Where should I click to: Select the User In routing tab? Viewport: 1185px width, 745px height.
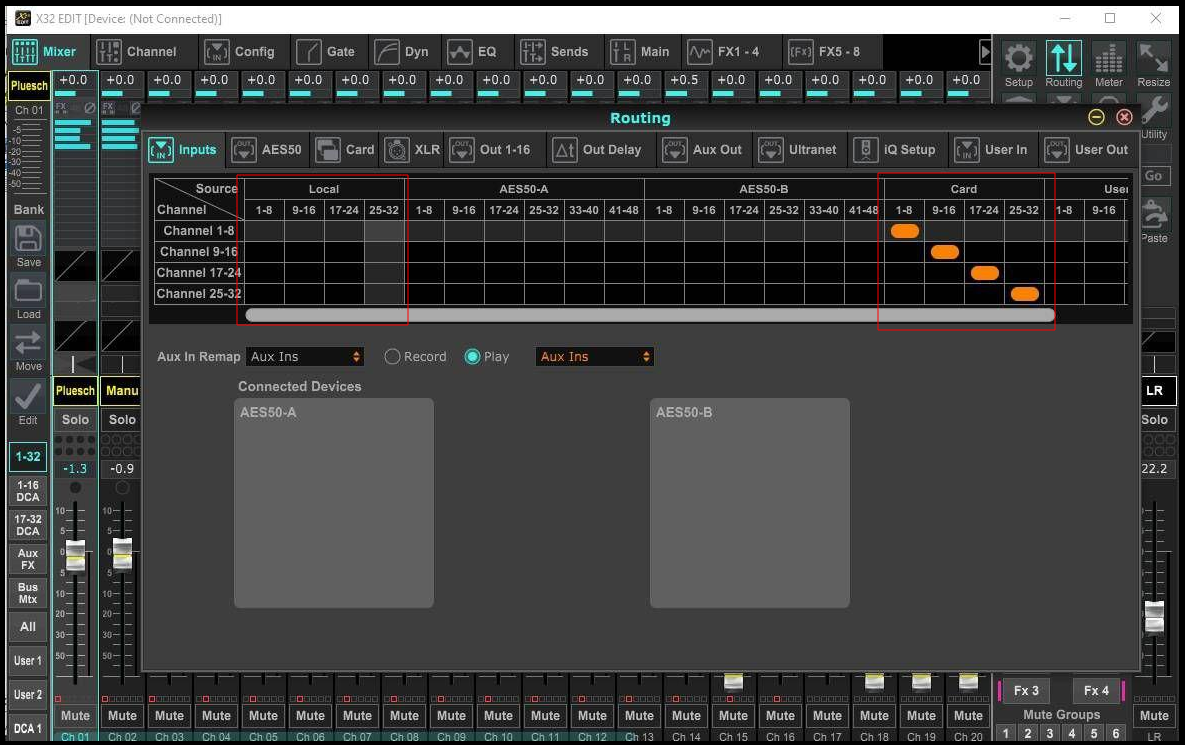[x=992, y=150]
